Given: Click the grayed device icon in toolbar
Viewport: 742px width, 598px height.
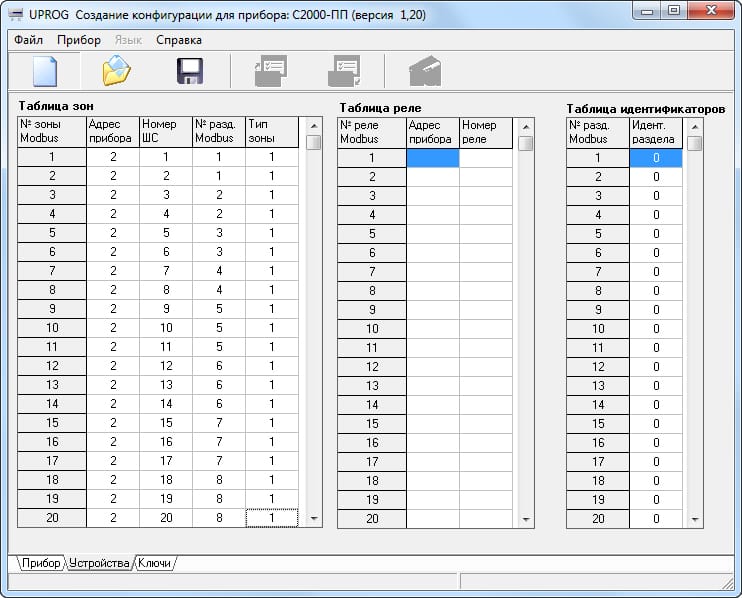Looking at the screenshot, I should pyautogui.click(x=425, y=71).
